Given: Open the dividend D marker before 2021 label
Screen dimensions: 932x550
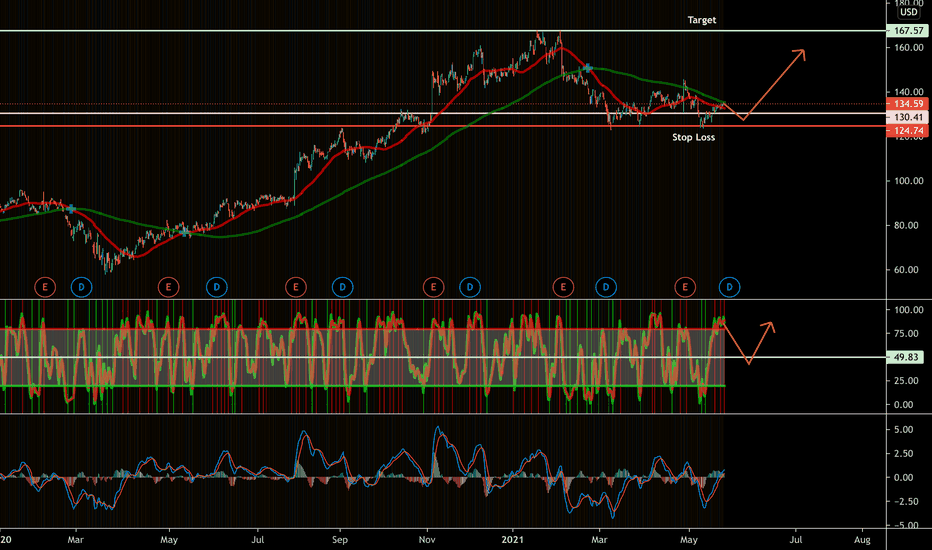Looking at the screenshot, I should [470, 288].
